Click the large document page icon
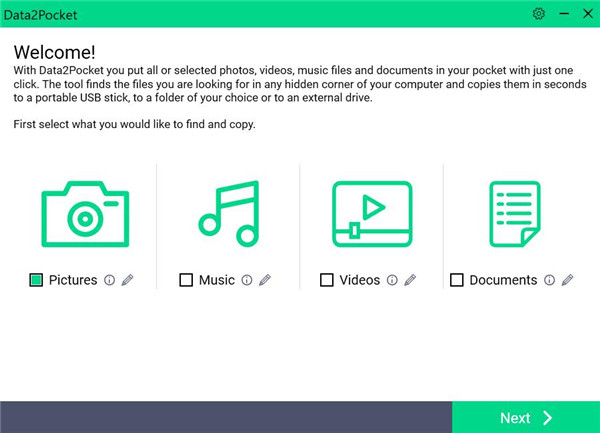Screen dimensions: 600x433 515,214
